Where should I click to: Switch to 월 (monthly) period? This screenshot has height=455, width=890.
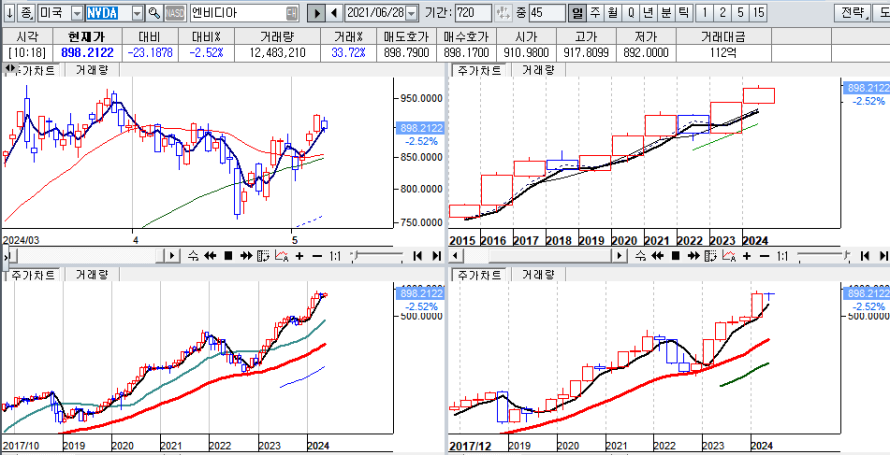tap(612, 13)
